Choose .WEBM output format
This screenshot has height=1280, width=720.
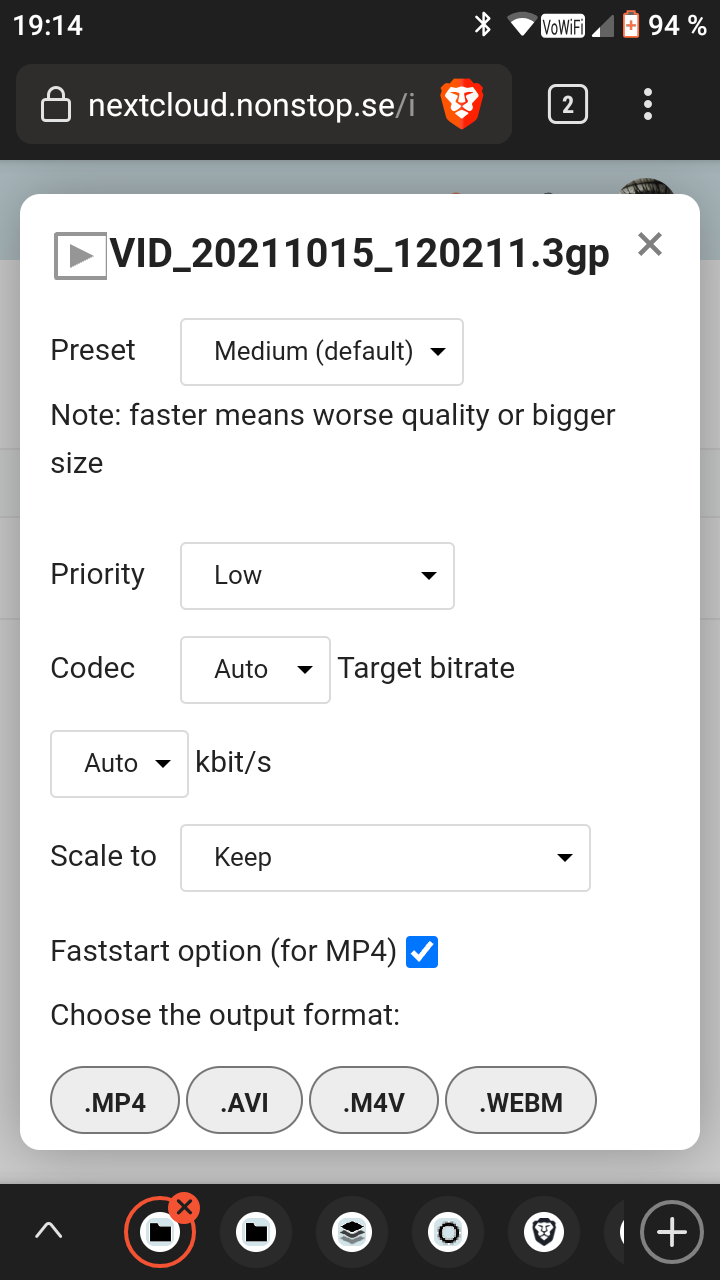[521, 1100]
